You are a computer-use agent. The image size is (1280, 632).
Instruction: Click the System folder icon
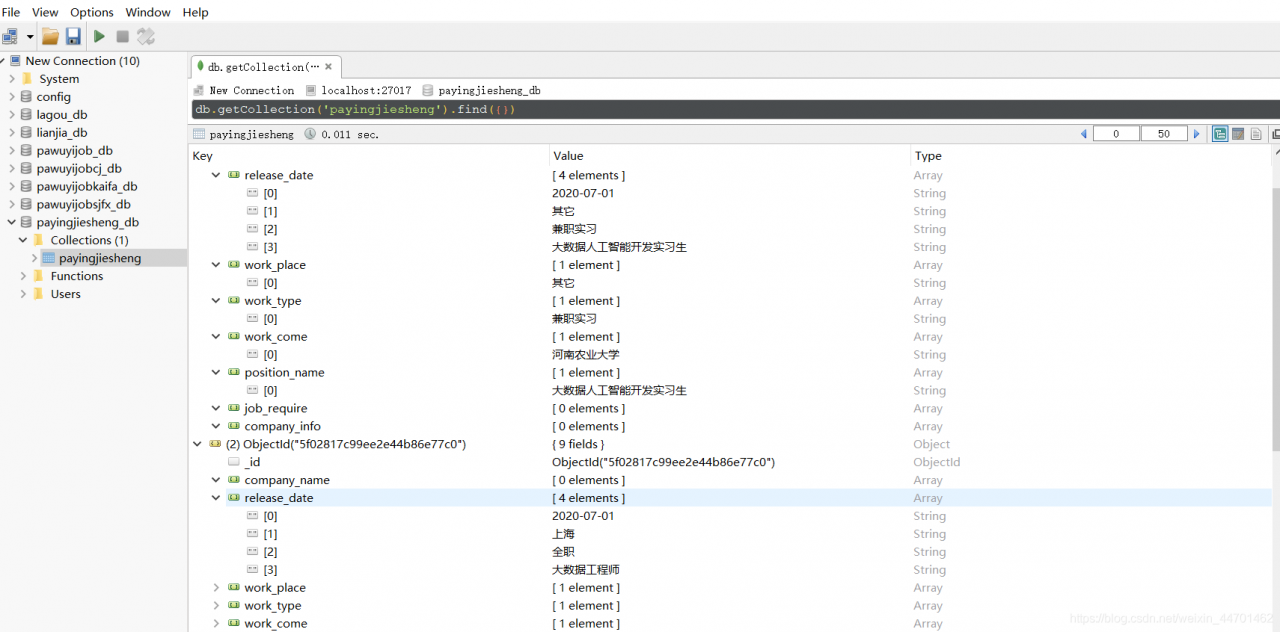point(26,79)
